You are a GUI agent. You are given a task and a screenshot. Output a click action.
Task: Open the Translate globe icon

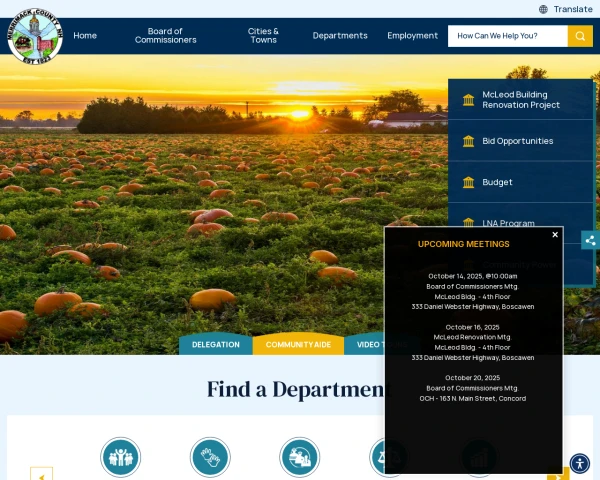(x=543, y=9)
